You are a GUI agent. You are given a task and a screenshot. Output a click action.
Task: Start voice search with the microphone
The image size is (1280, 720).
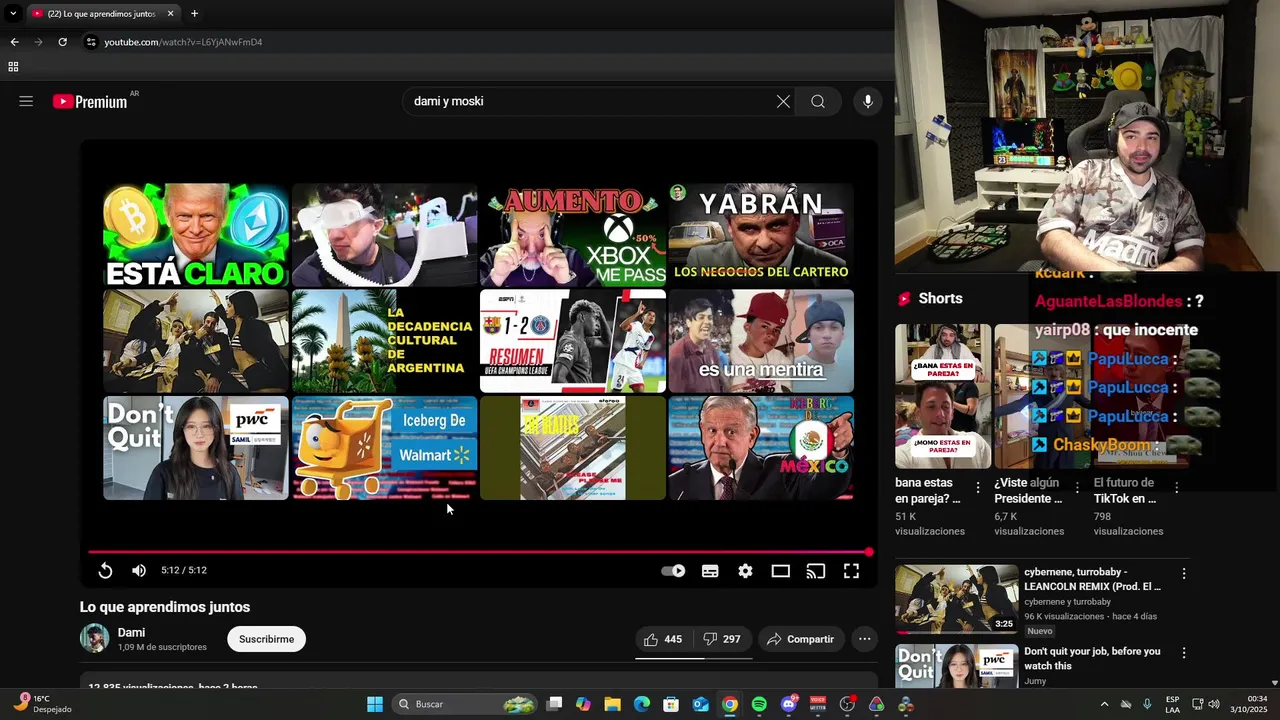867,101
